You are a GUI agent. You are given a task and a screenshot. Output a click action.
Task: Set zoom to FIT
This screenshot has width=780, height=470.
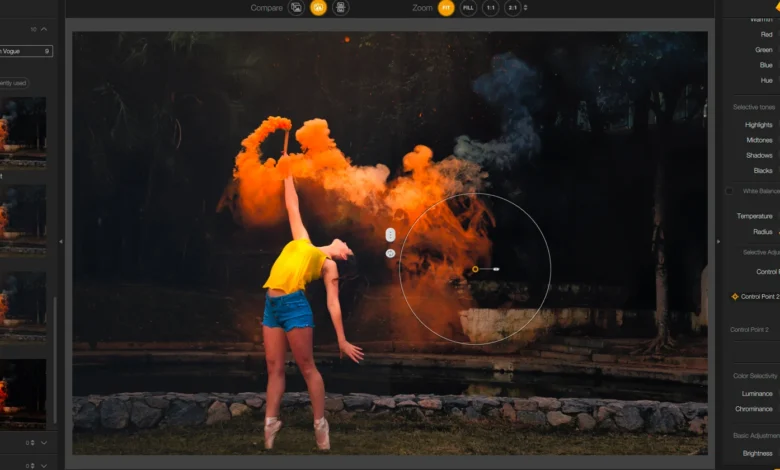(446, 7)
